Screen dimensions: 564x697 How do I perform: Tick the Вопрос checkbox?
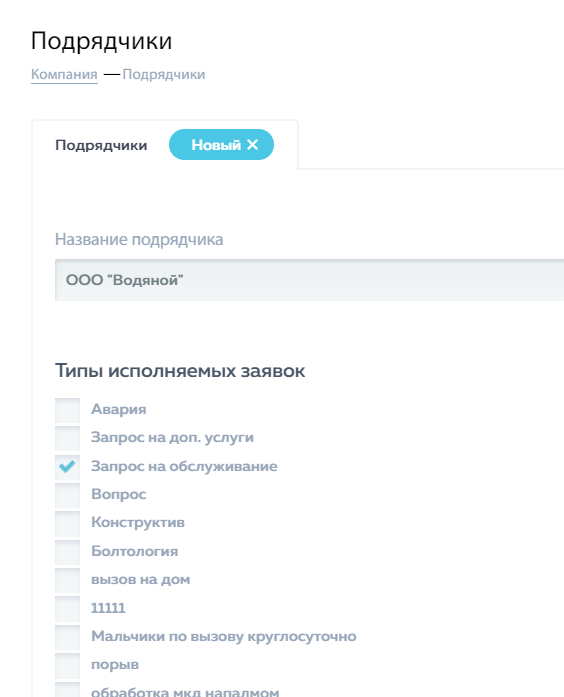(68, 495)
